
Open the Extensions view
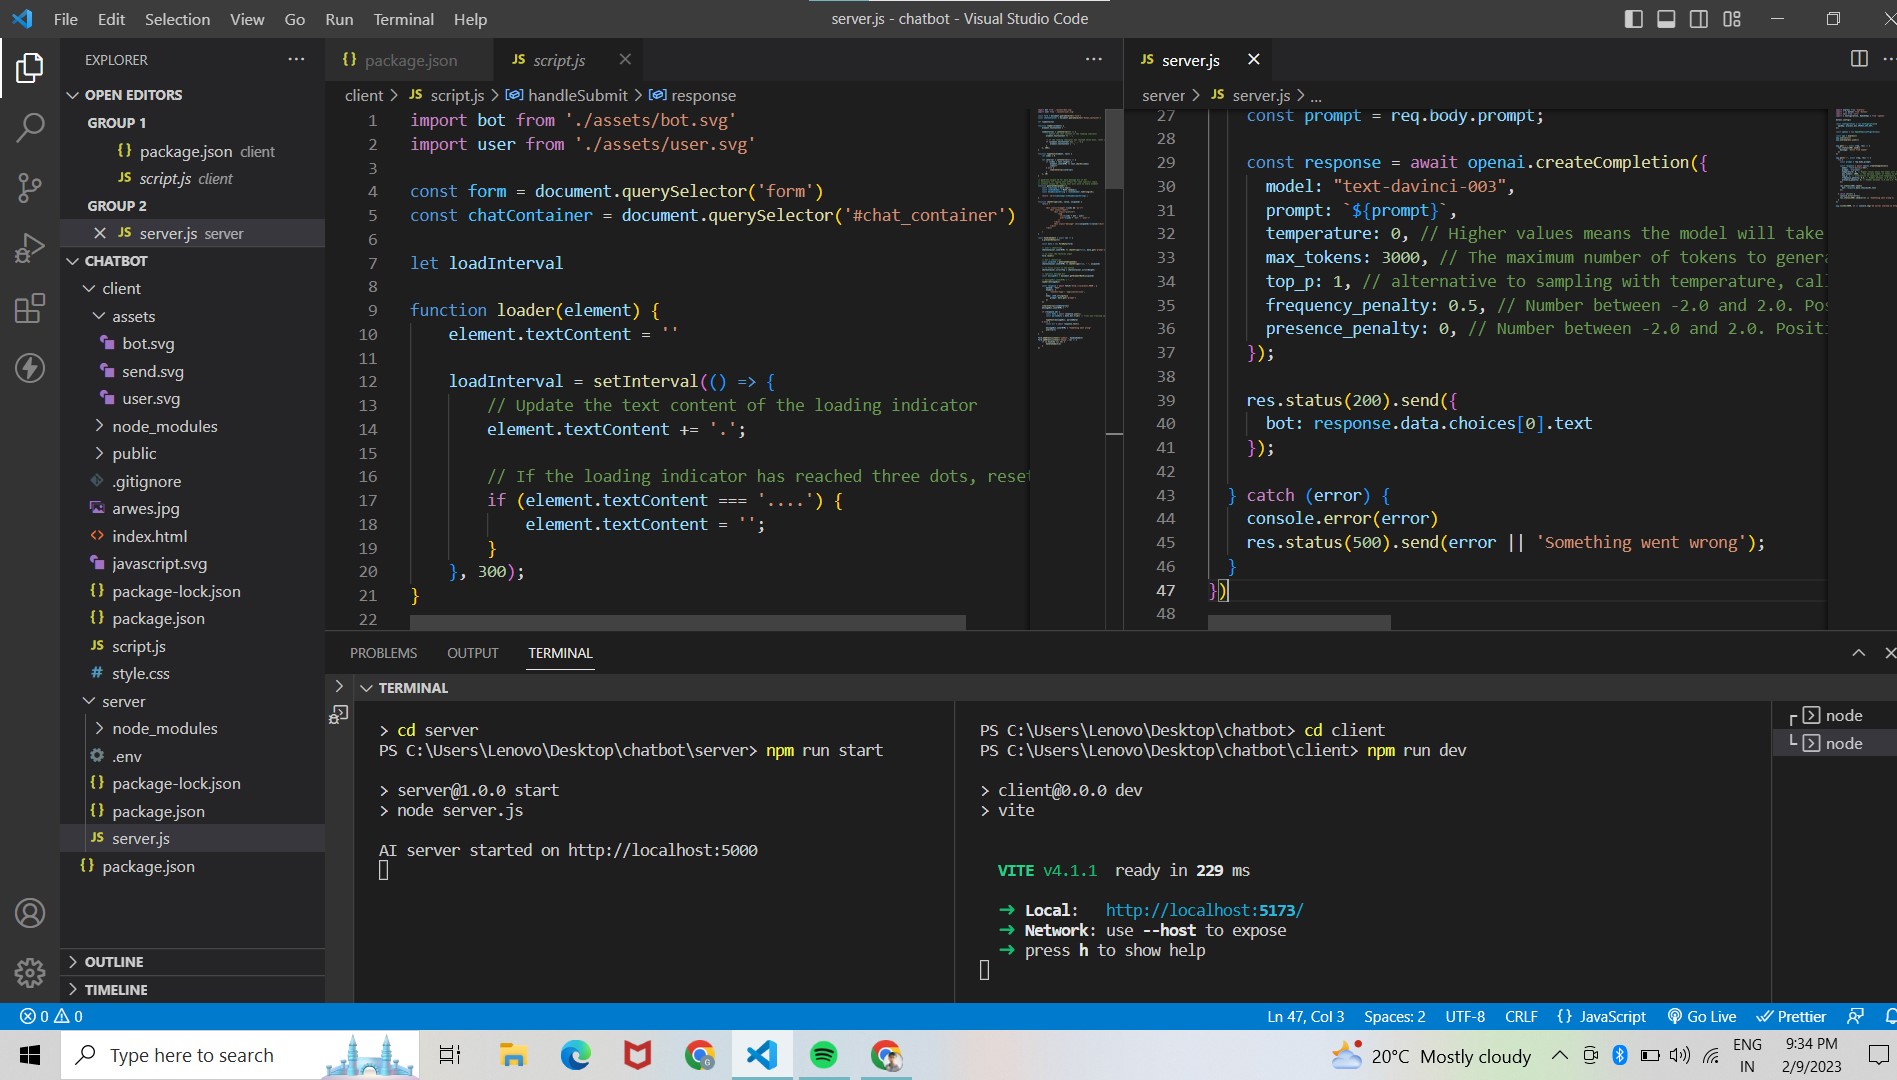click(x=30, y=308)
